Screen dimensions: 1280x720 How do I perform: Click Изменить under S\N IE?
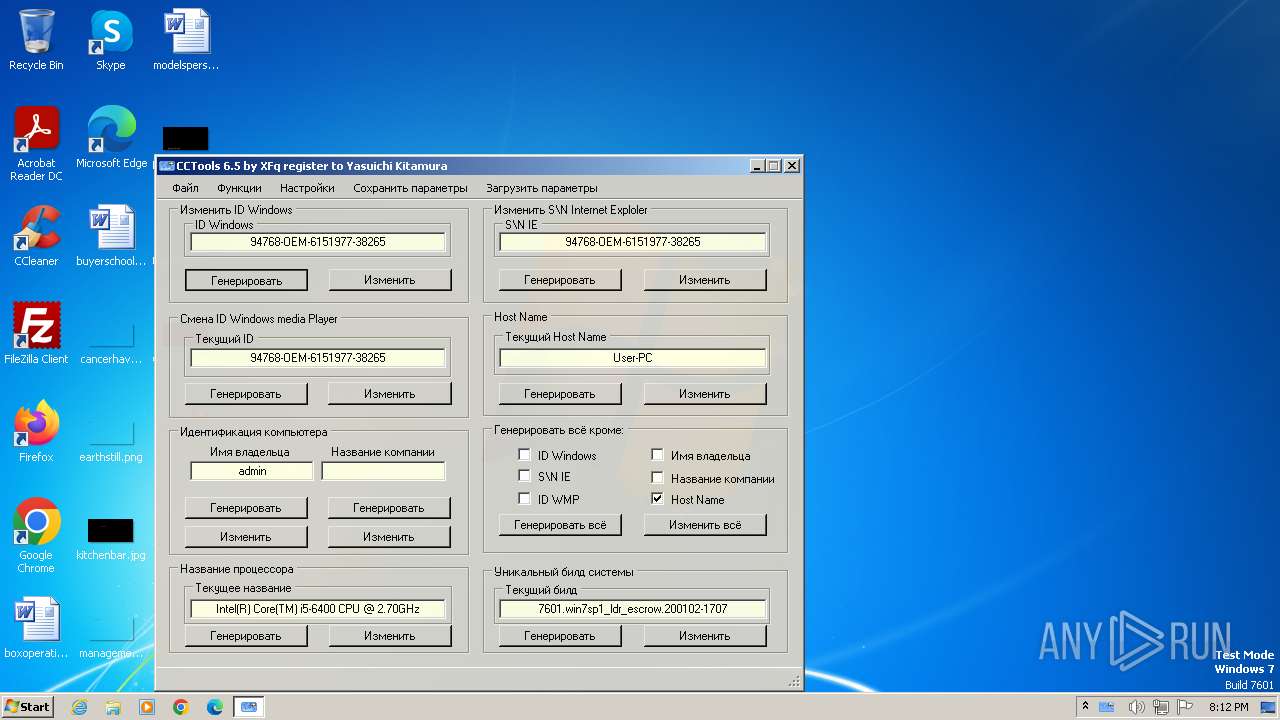tap(705, 280)
